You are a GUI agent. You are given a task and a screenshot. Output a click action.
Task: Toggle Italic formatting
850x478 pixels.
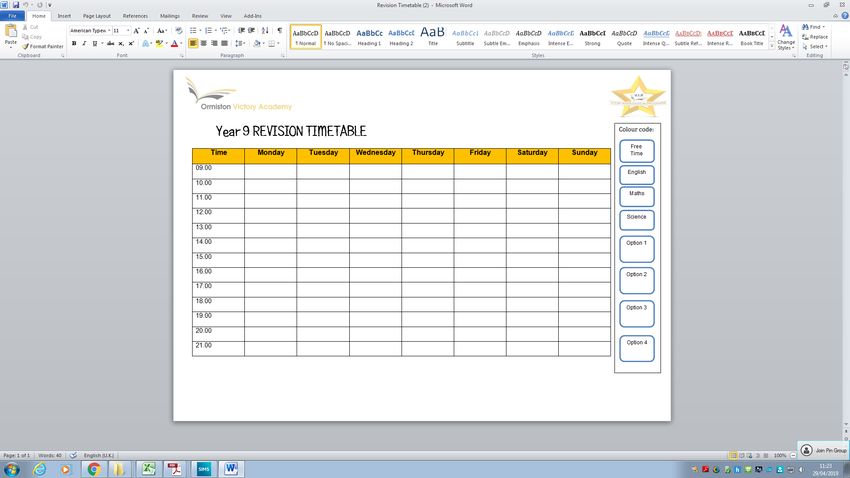84,43
